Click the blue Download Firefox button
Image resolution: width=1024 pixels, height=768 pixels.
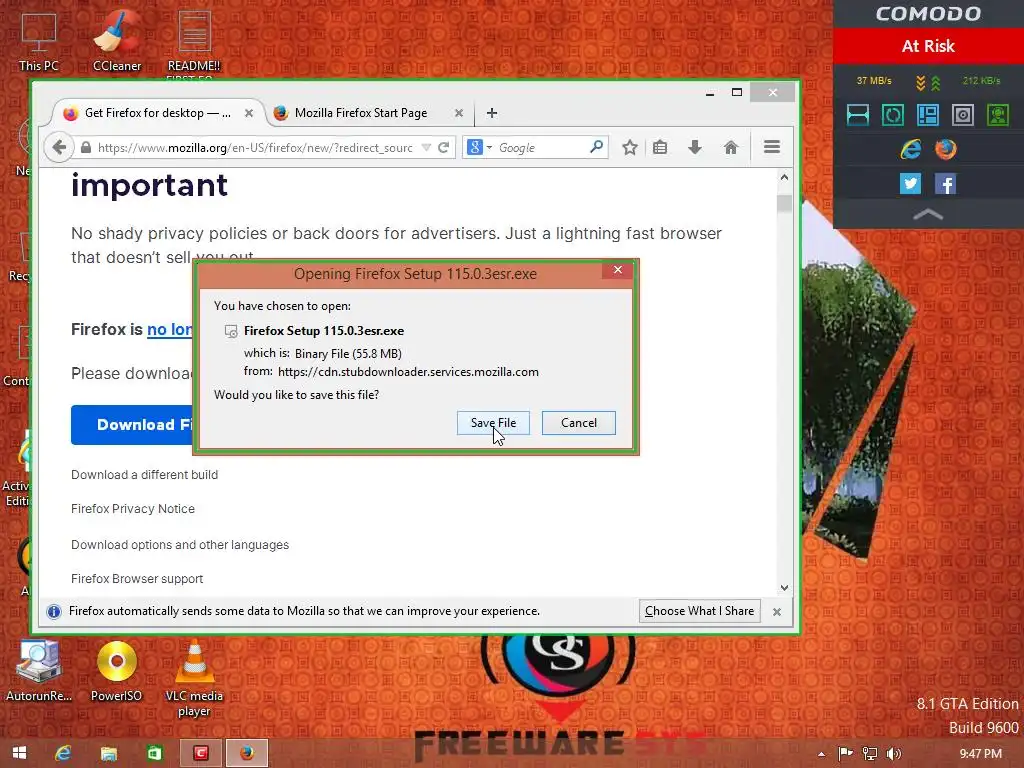click(x=132, y=424)
